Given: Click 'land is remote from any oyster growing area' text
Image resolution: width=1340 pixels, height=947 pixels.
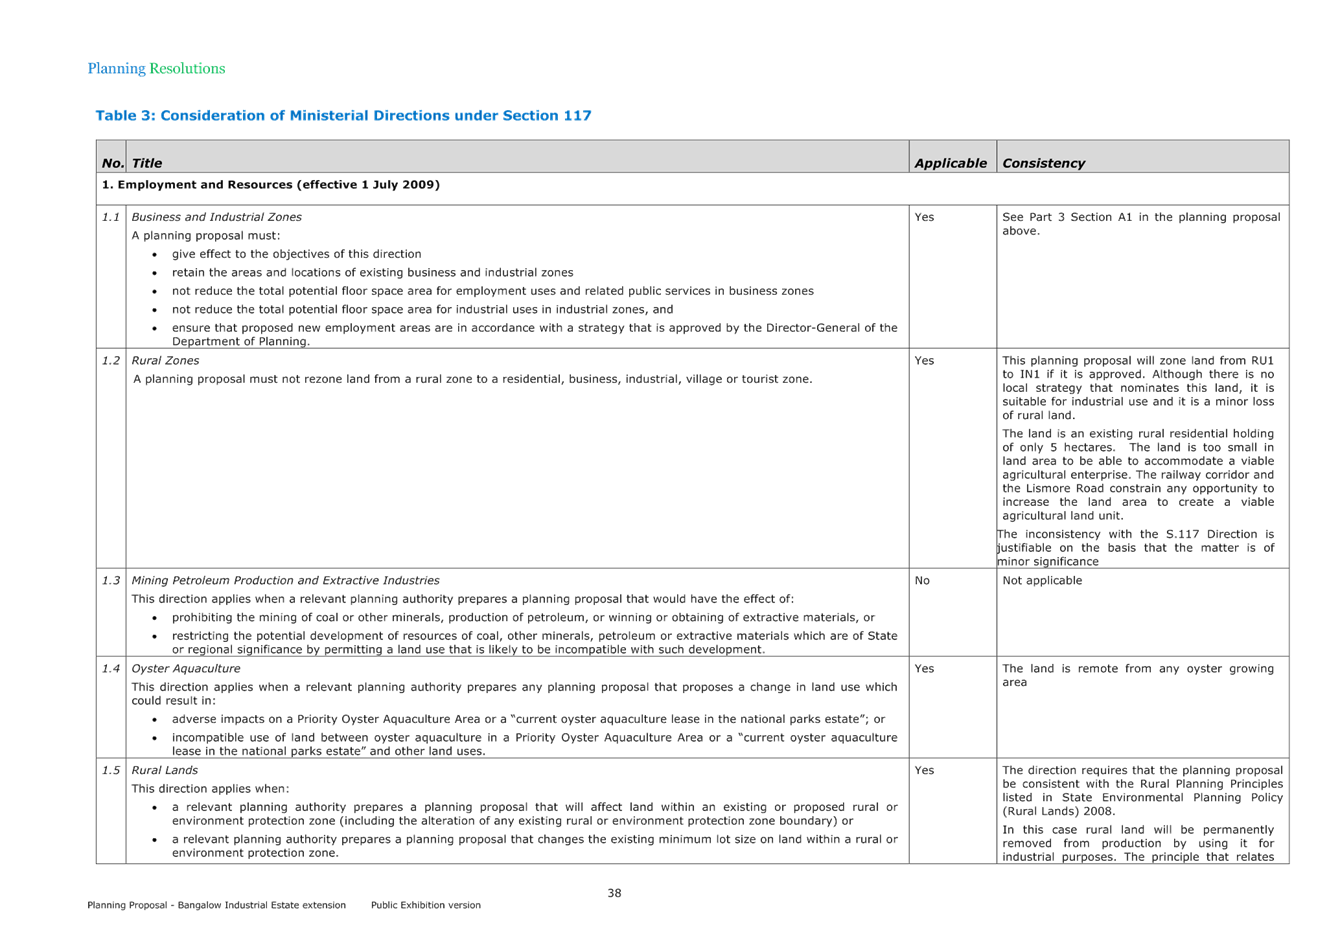Looking at the screenshot, I should 1138,676.
